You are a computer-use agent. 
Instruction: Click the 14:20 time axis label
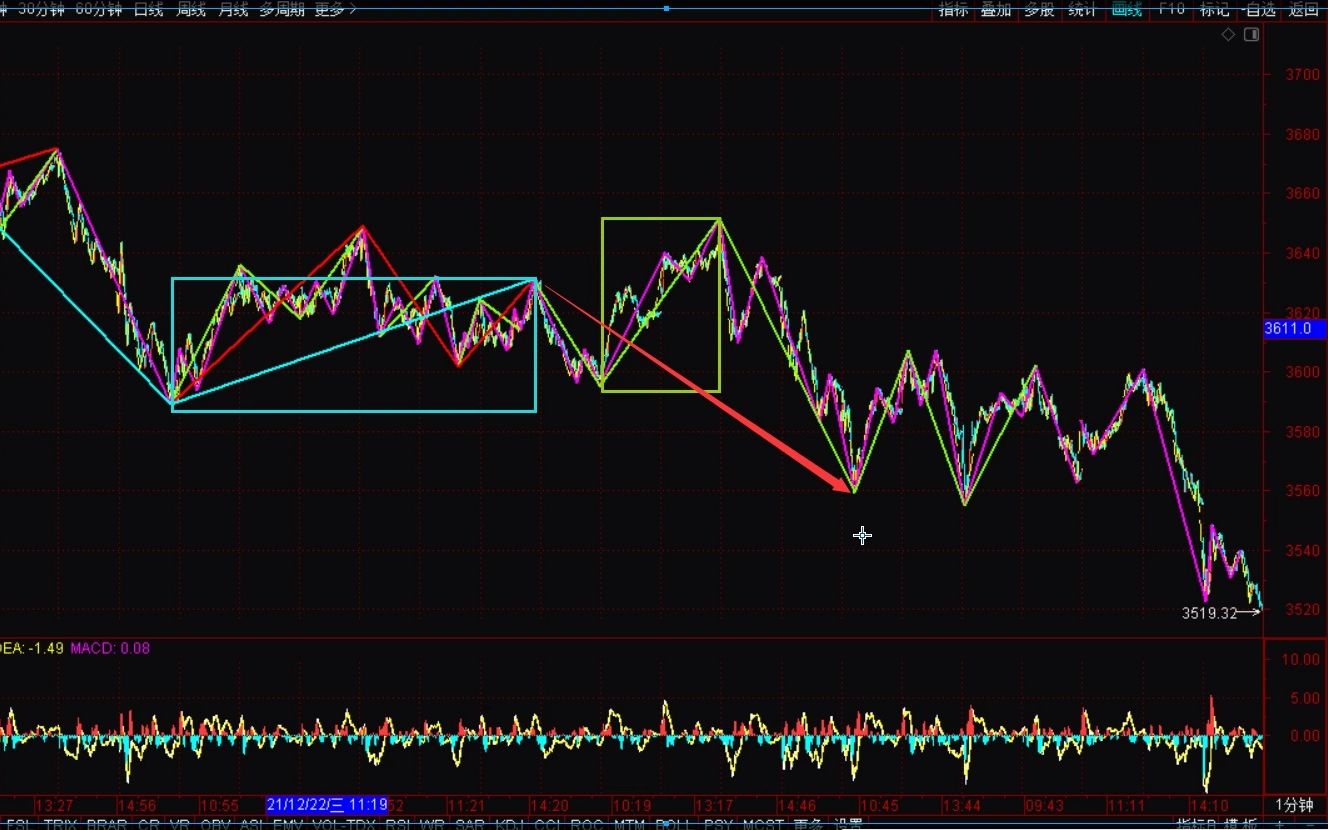(x=549, y=805)
